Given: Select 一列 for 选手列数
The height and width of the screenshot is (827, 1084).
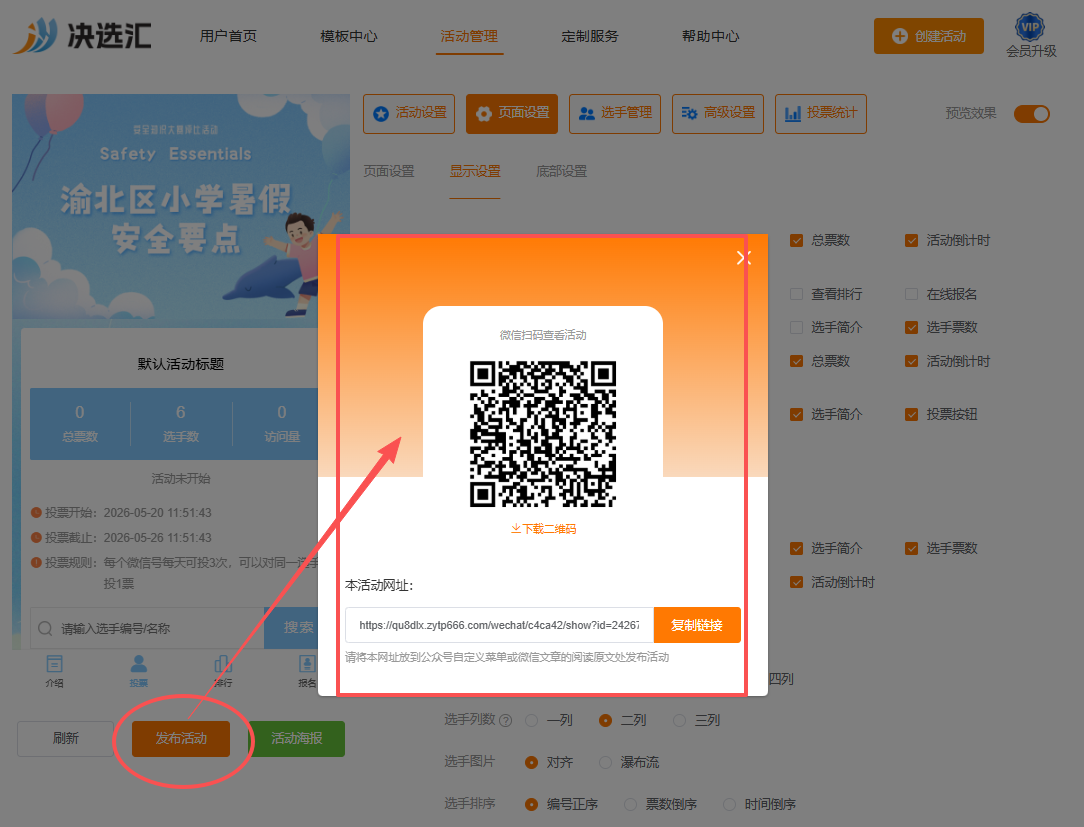Looking at the screenshot, I should (531, 721).
